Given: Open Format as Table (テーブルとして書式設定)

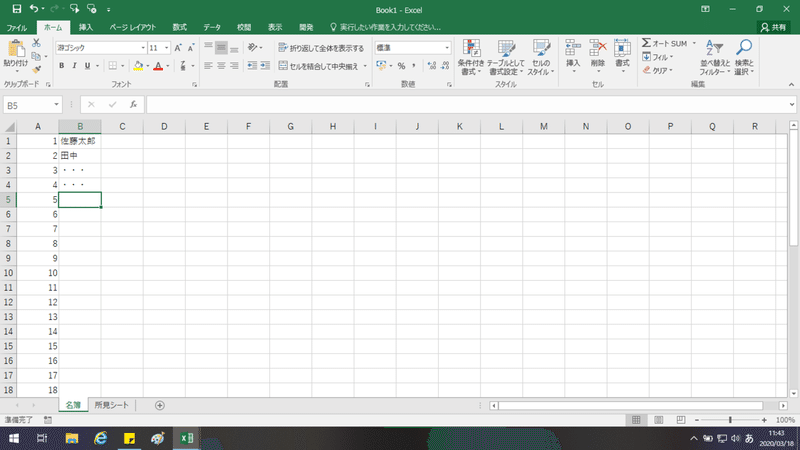Looking at the screenshot, I should pyautogui.click(x=506, y=58).
